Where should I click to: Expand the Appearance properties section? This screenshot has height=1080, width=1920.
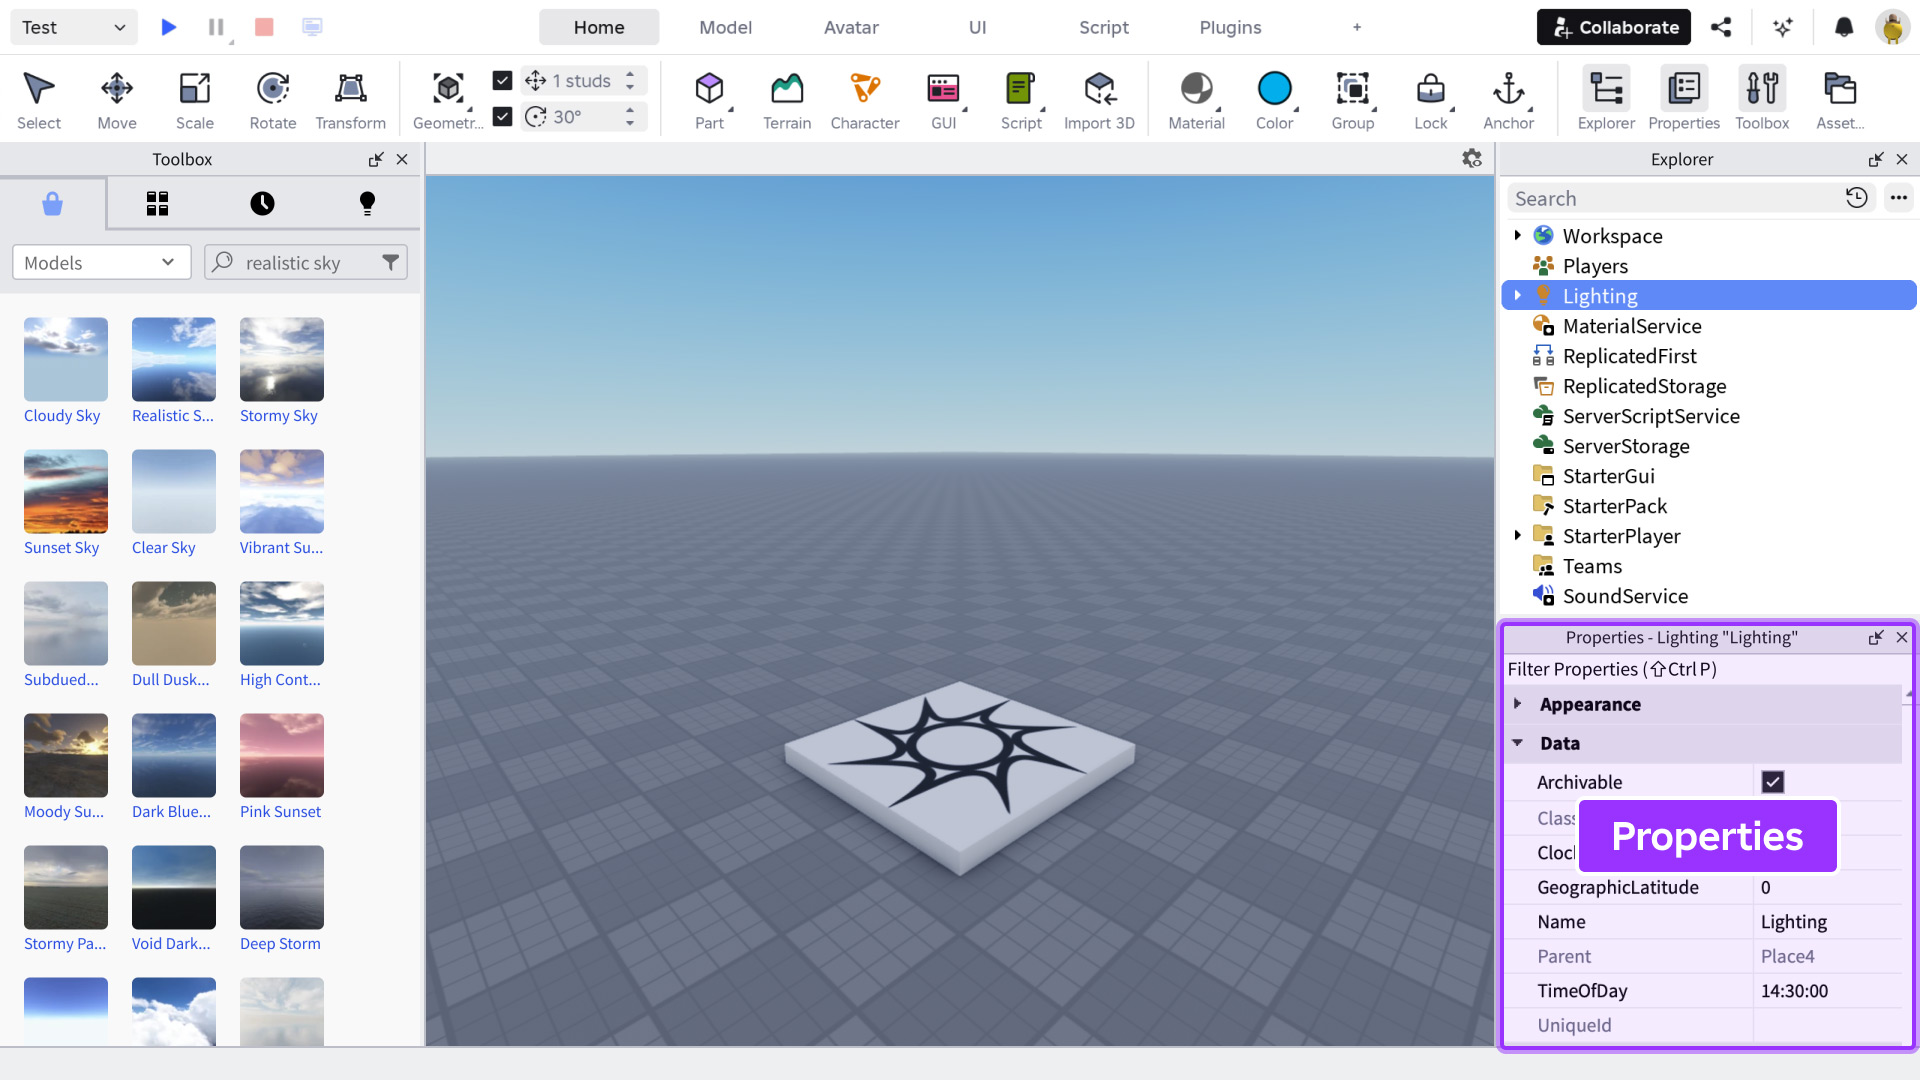point(1517,704)
